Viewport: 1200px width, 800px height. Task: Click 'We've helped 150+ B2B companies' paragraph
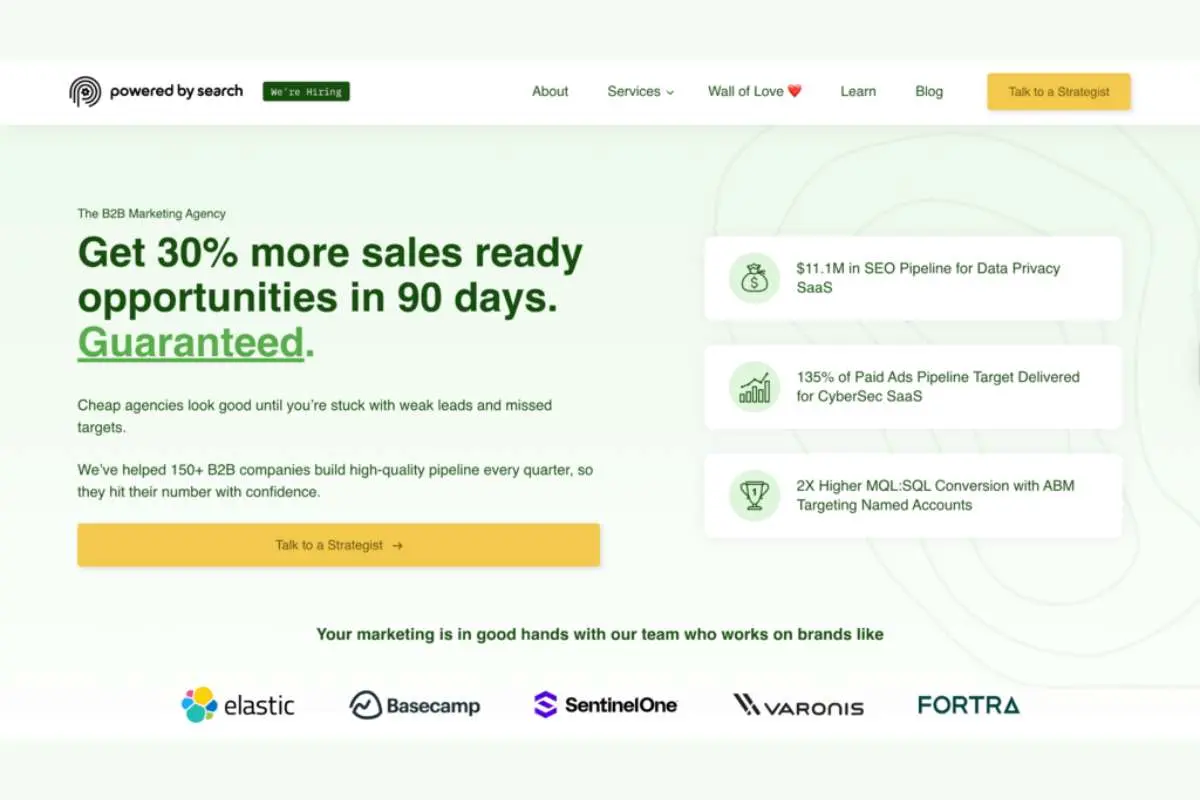click(336, 480)
